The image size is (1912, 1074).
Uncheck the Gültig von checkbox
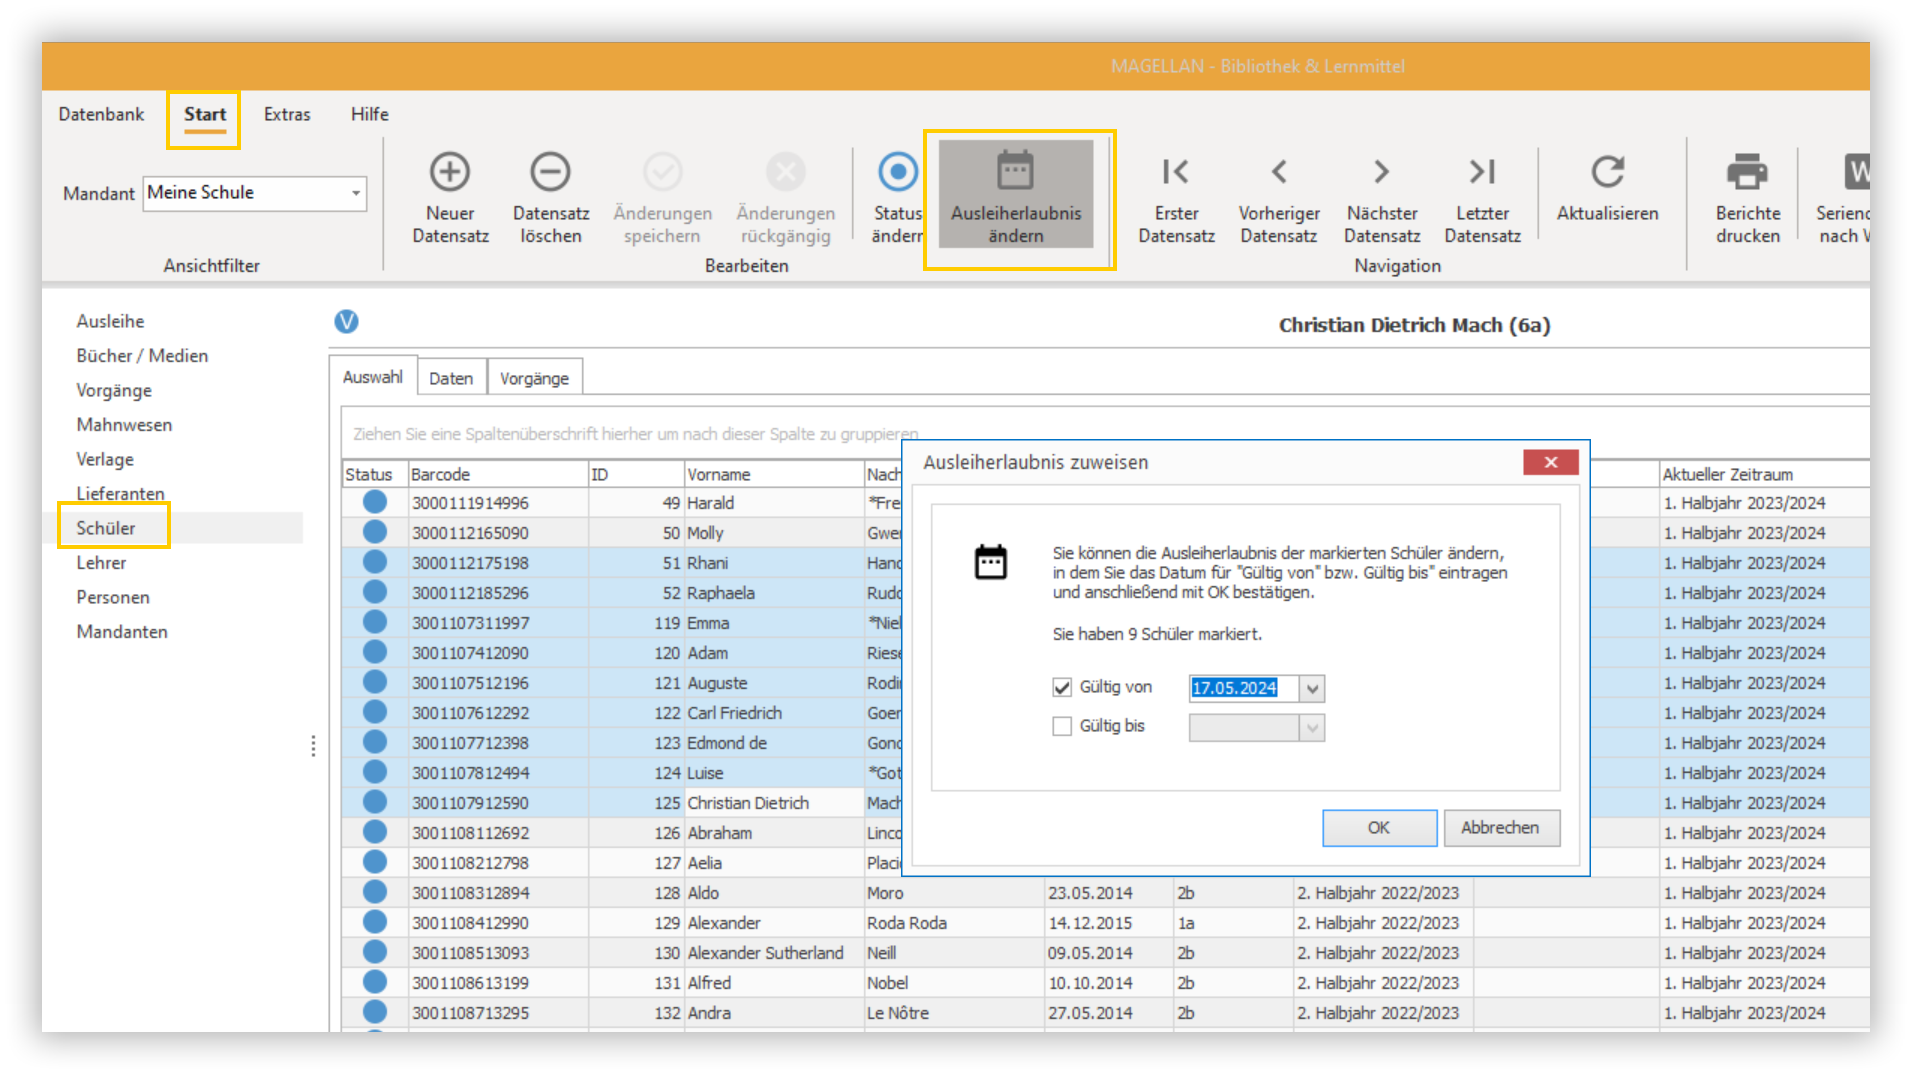click(x=1062, y=687)
